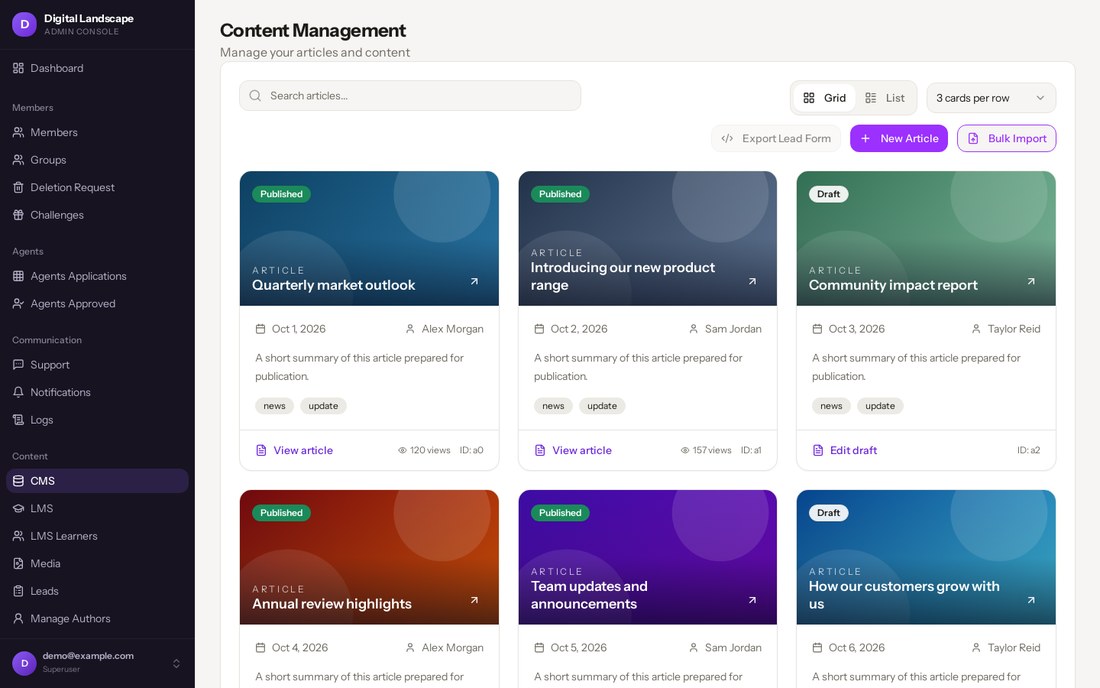Click the search magnifier icon
This screenshot has width=1100, height=688.
coord(255,95)
